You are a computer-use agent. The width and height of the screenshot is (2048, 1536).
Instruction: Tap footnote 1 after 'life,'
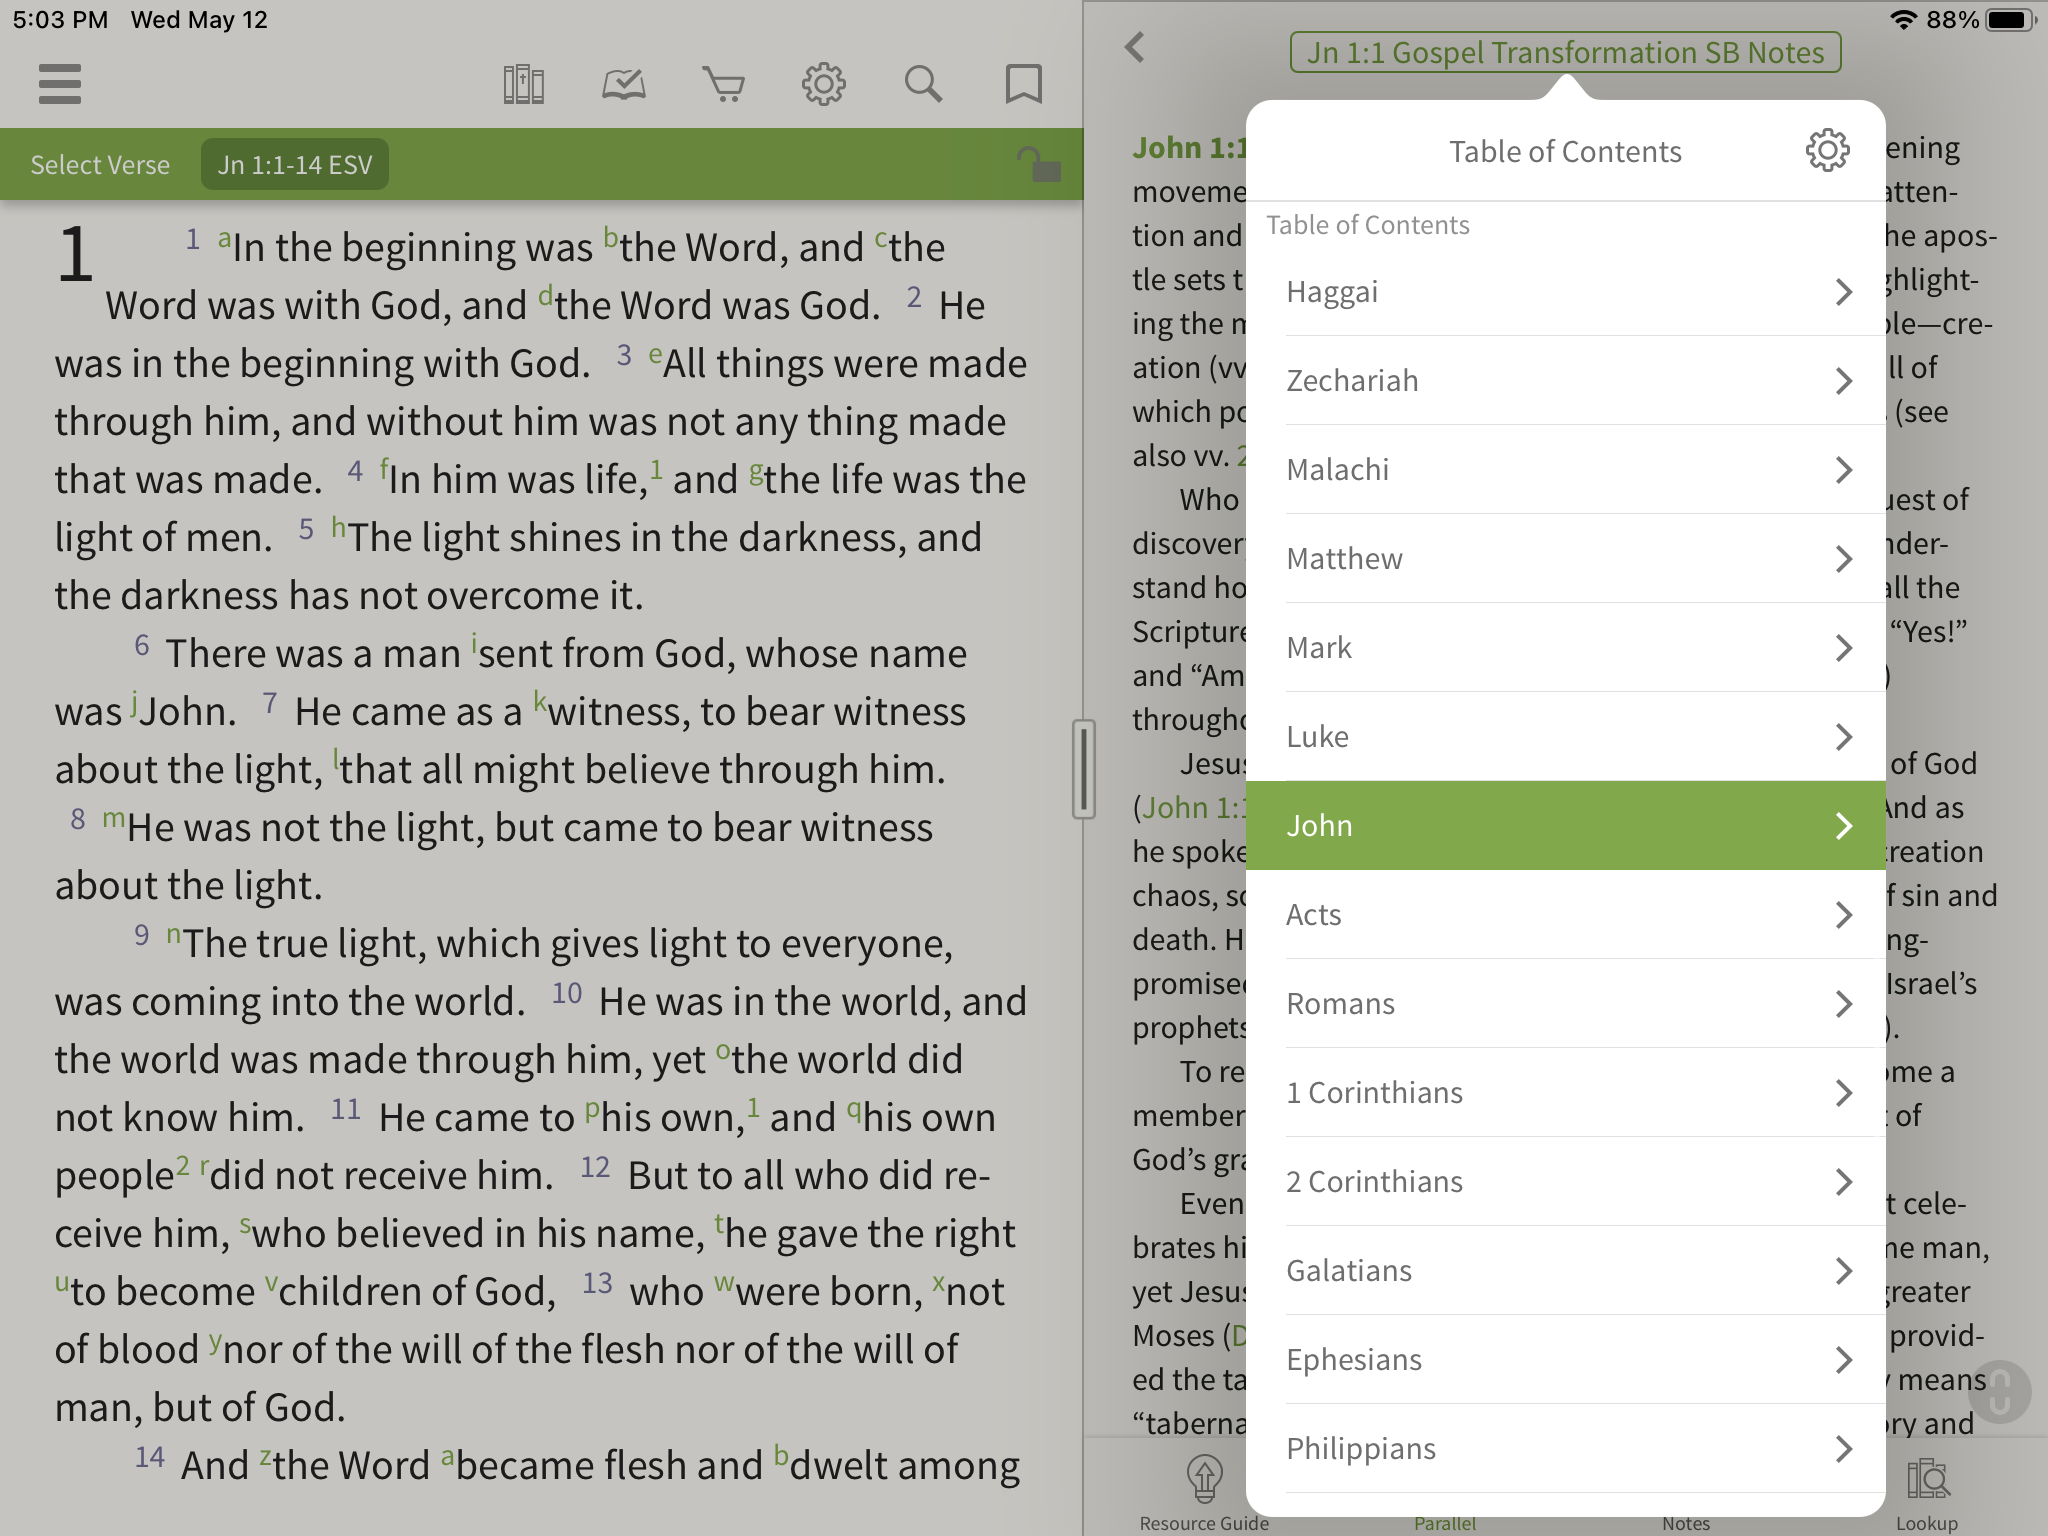coord(656,468)
